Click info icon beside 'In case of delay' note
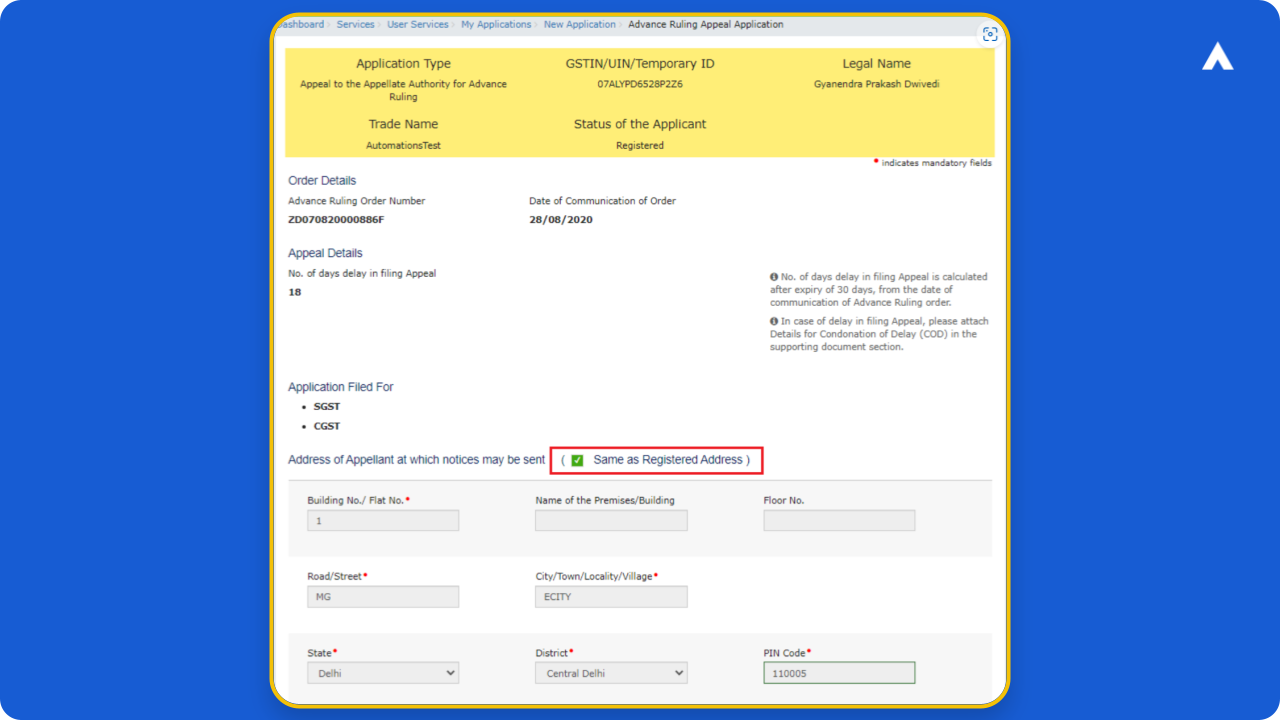Screen dimensions: 1280x720 click(774, 321)
